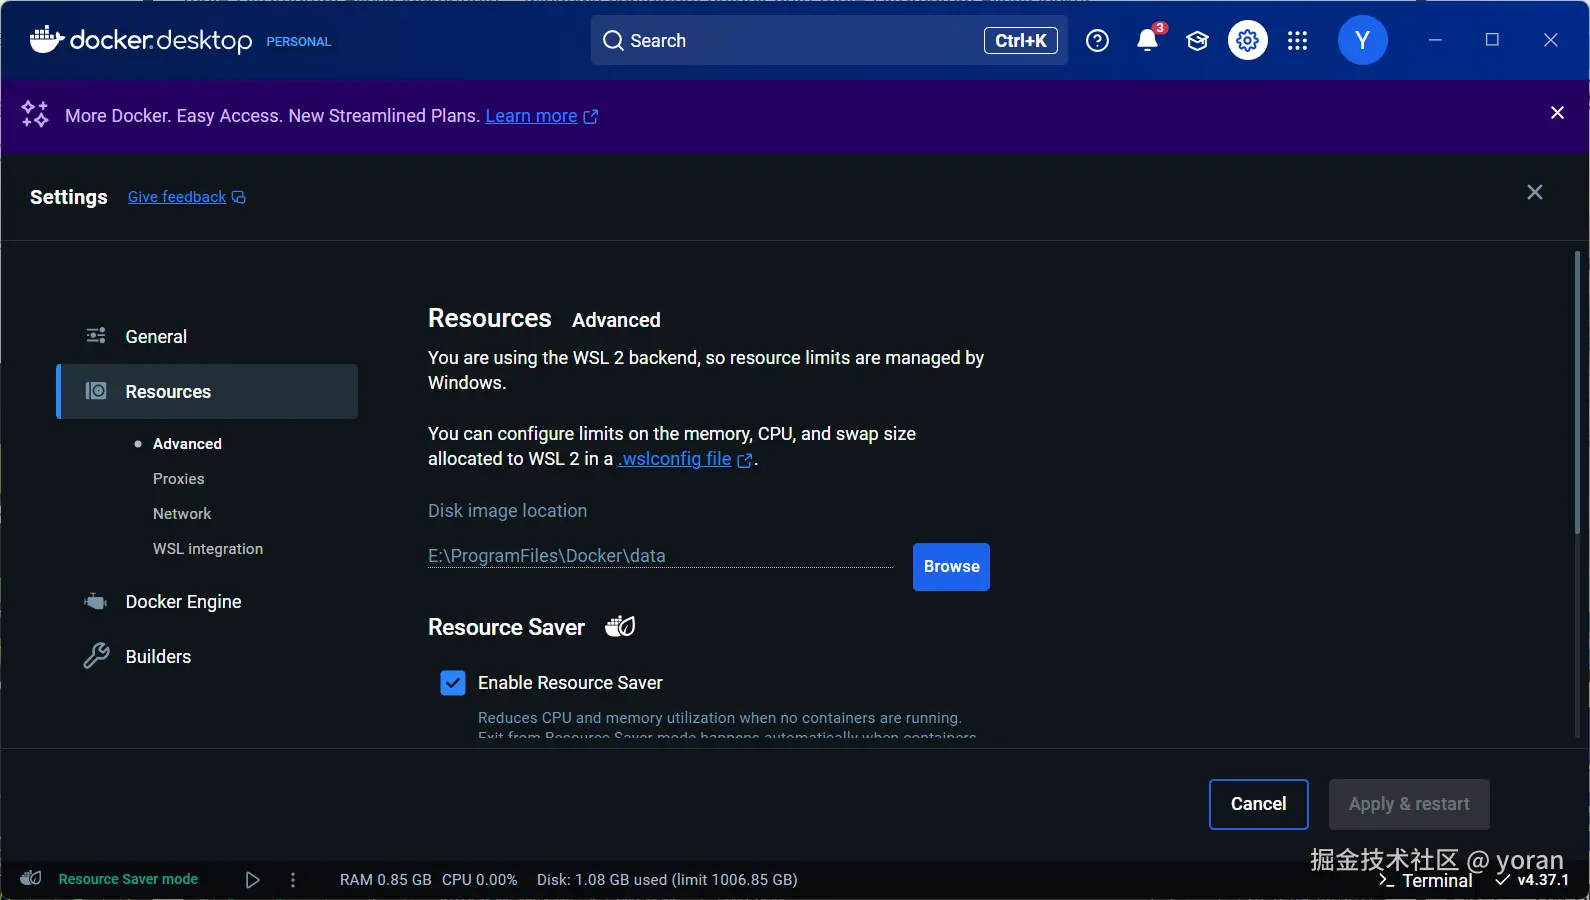The width and height of the screenshot is (1590, 900).
Task: Close the Docker Desktop window
Action: point(1550,40)
